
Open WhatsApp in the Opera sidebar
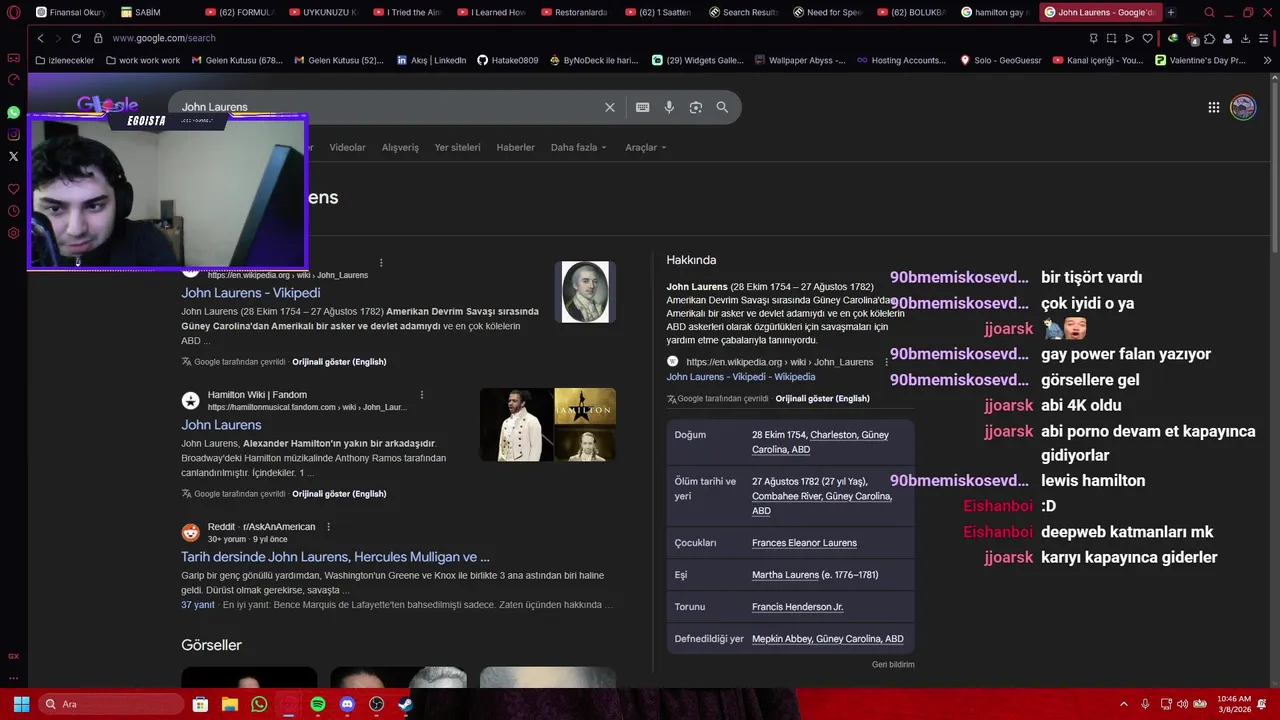pos(13,113)
